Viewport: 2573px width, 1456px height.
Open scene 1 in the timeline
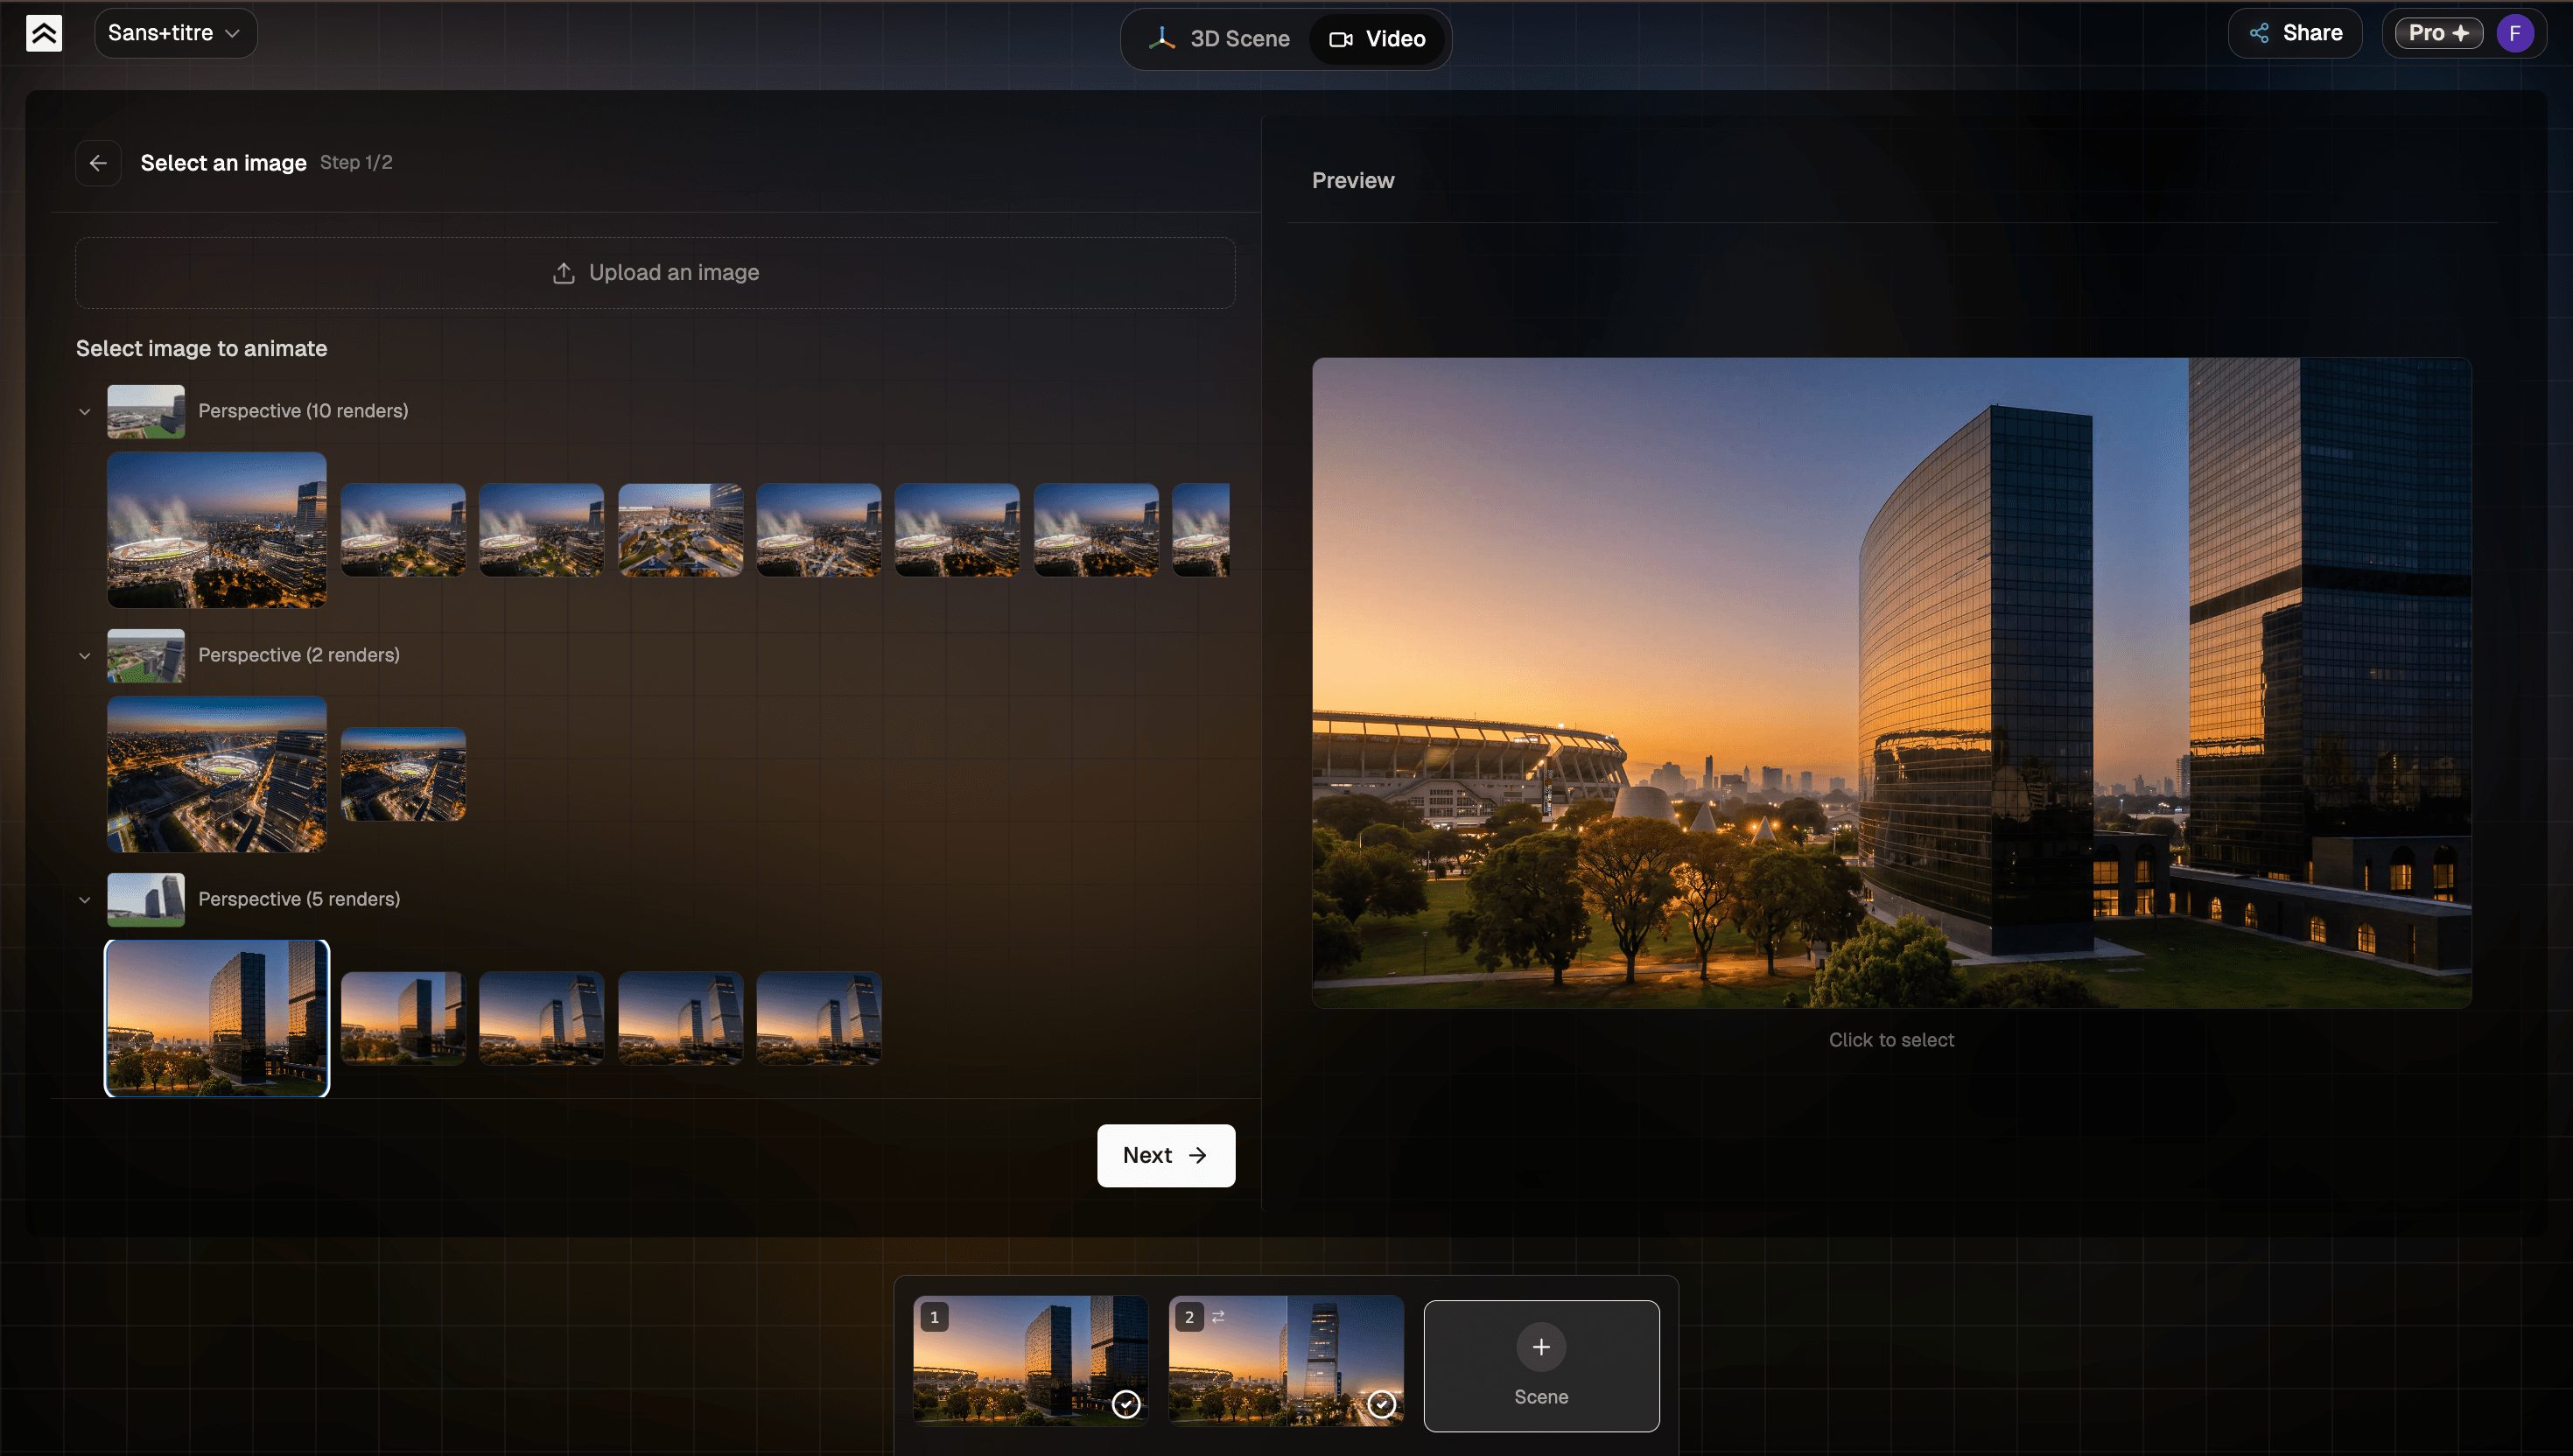tap(1030, 1360)
